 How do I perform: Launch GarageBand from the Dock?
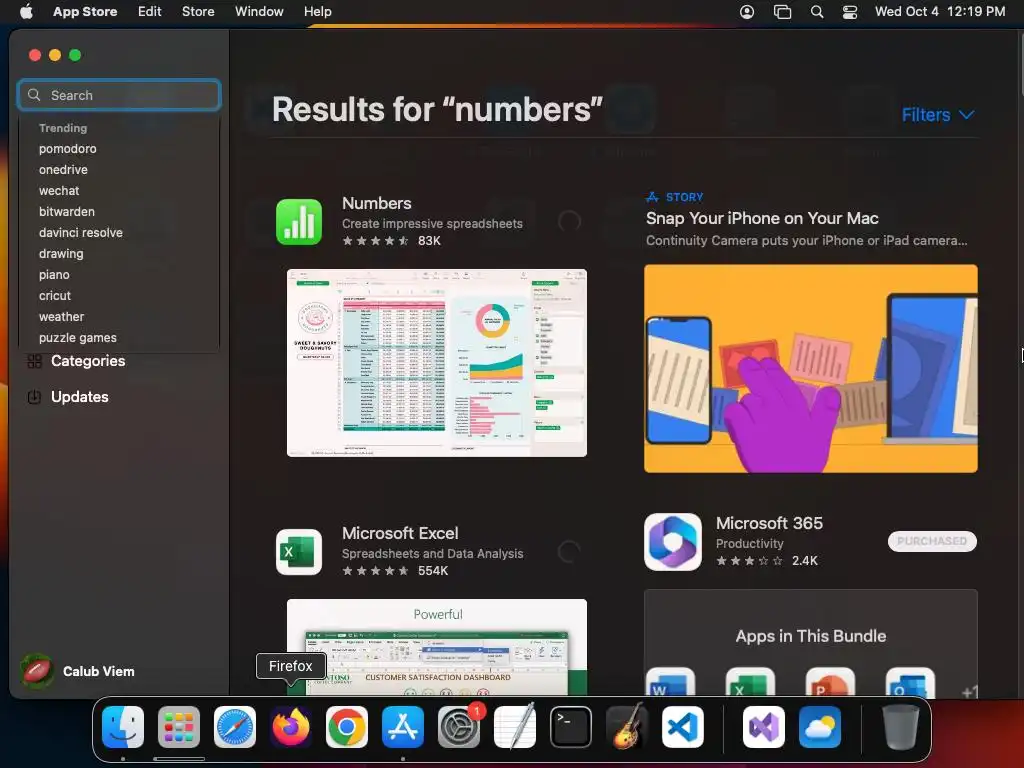click(627, 727)
